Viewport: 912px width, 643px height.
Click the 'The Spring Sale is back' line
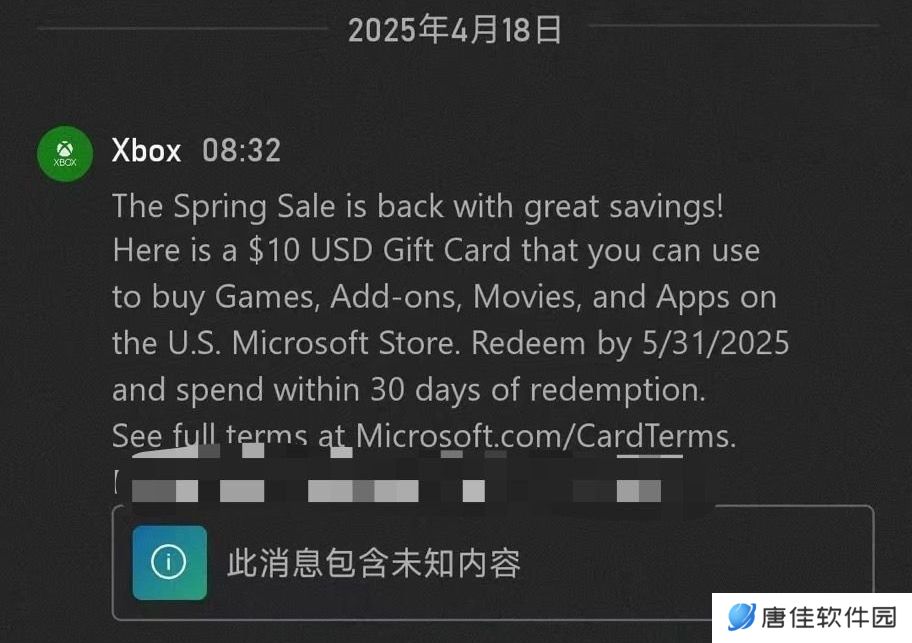coord(418,206)
